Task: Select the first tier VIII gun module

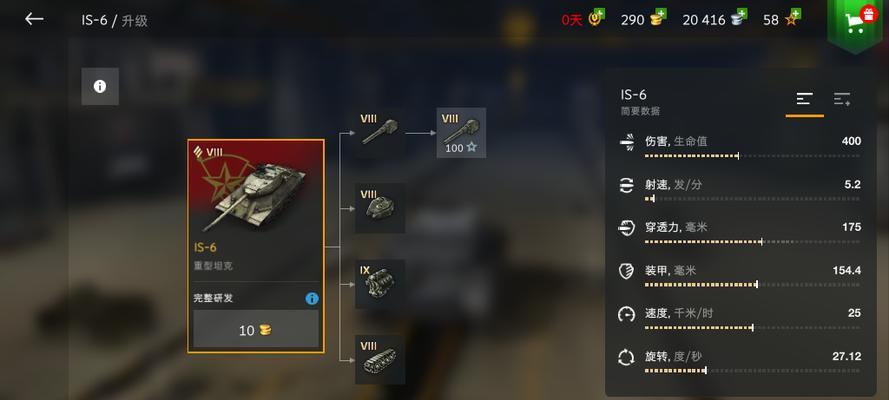Action: tap(380, 132)
